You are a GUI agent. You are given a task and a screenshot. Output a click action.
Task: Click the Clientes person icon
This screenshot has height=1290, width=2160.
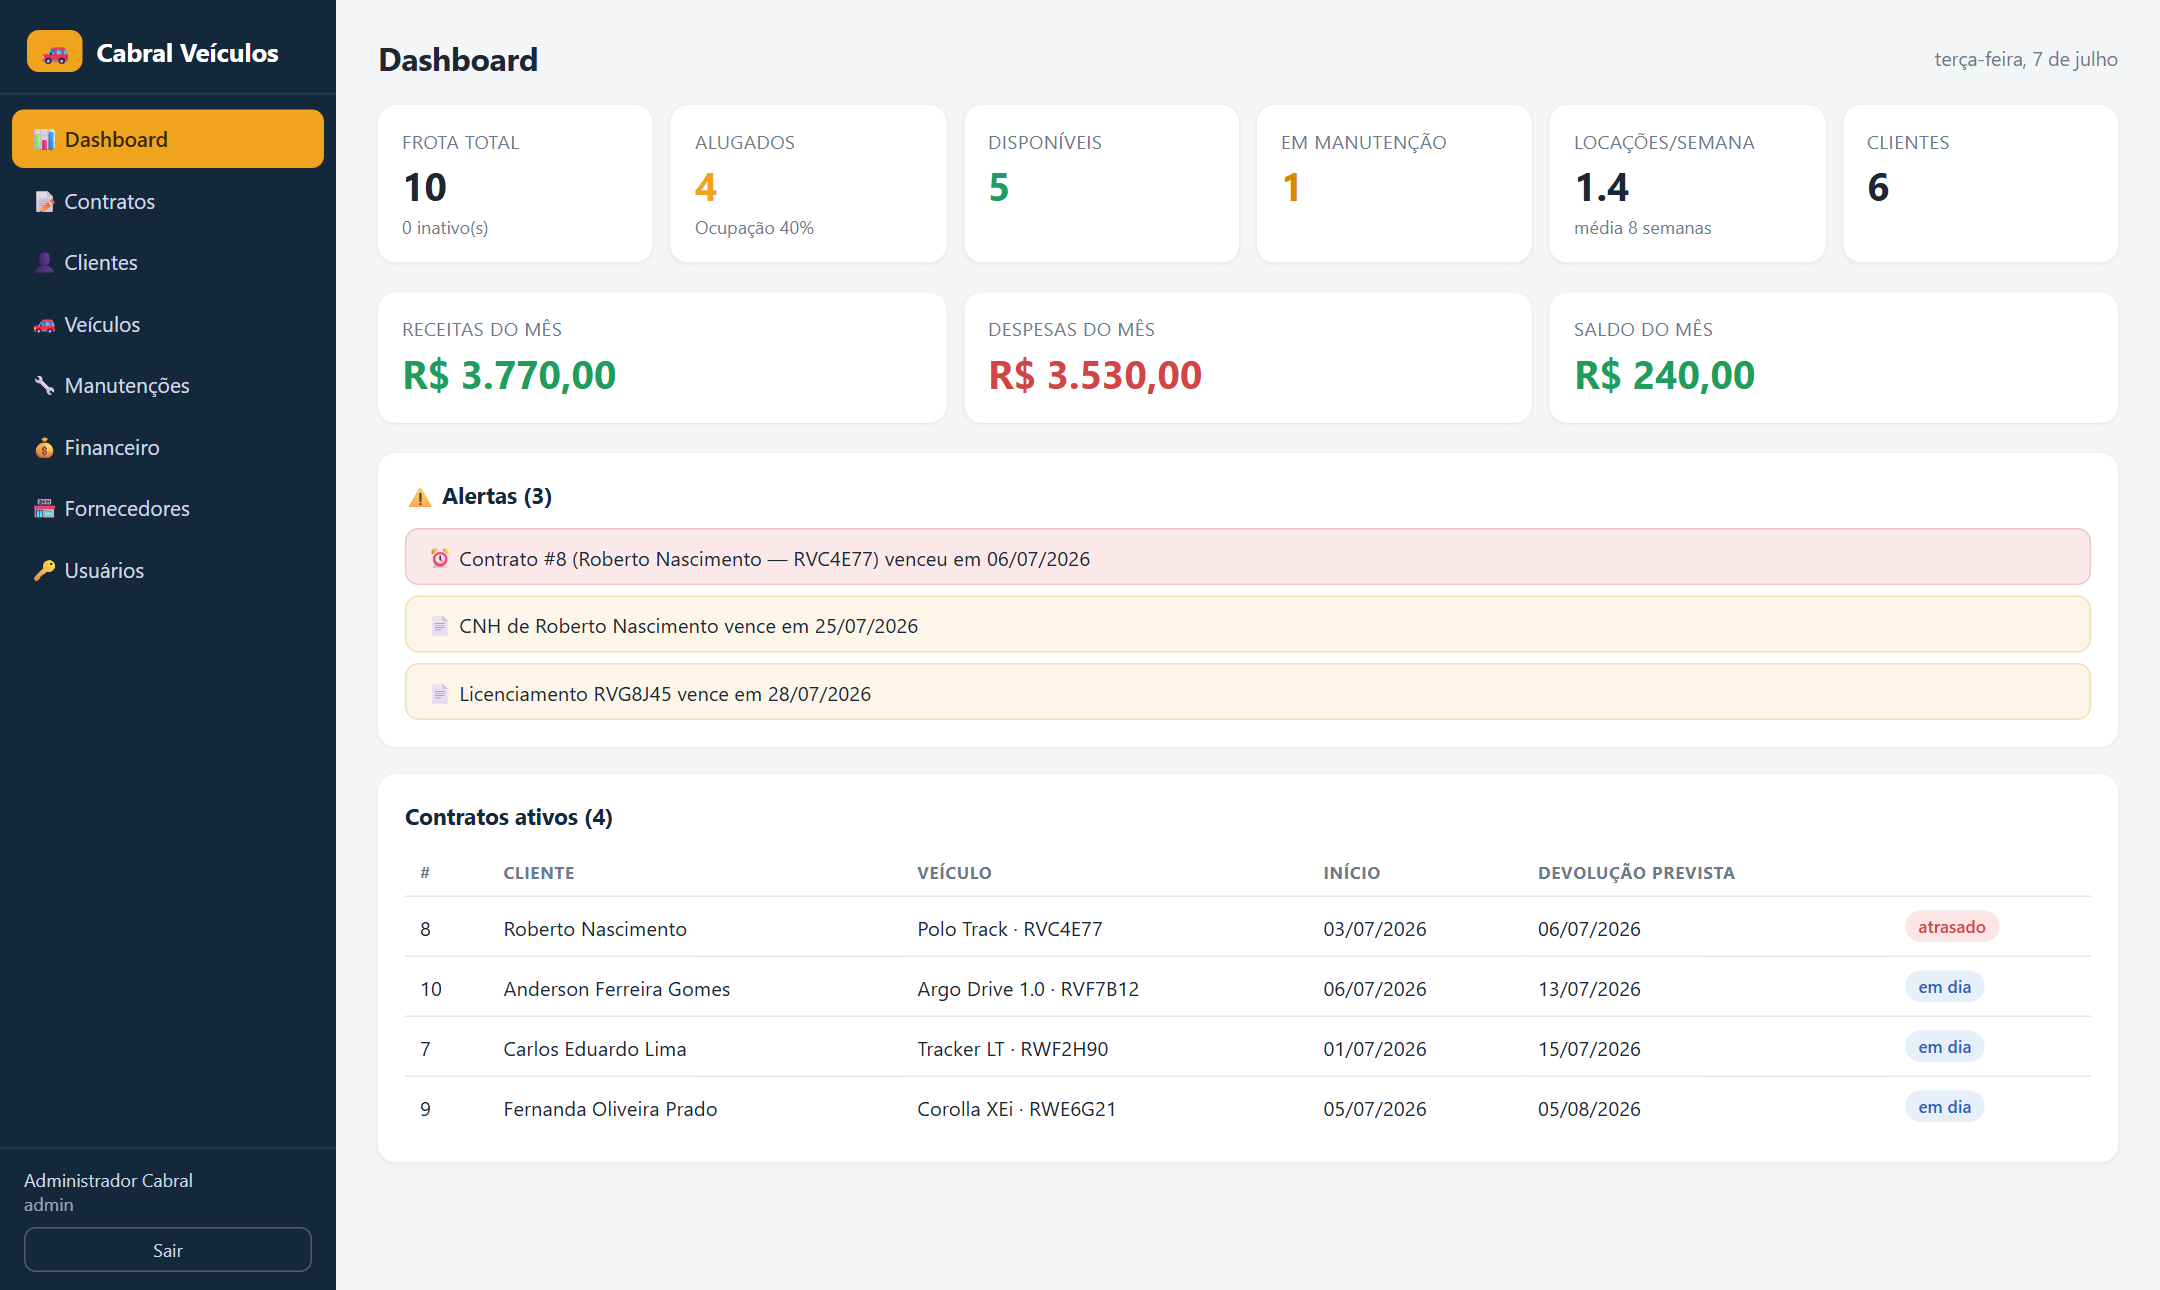click(44, 263)
